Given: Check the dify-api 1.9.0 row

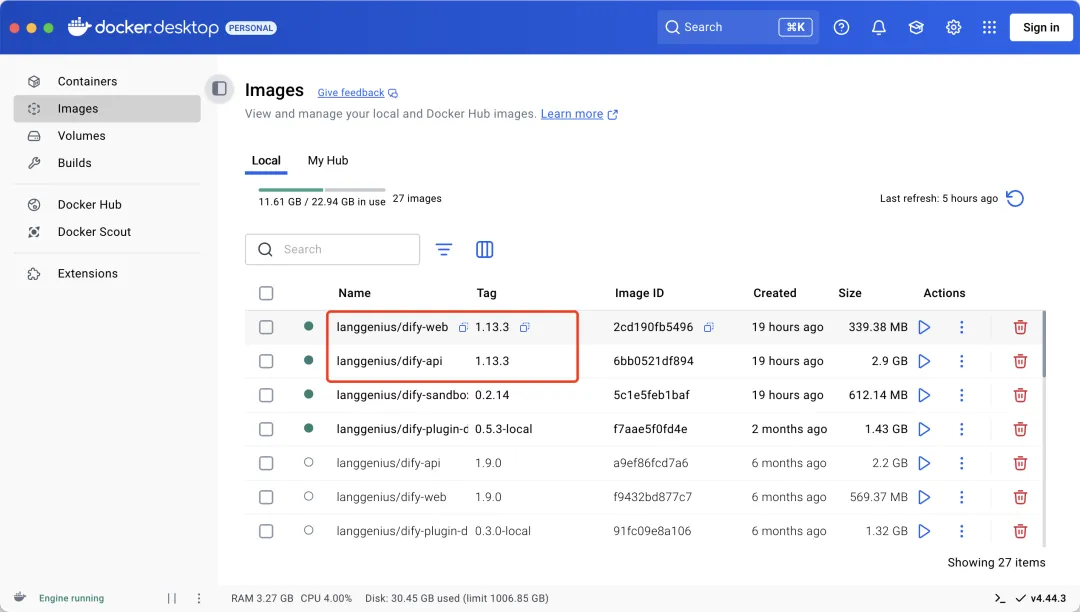Looking at the screenshot, I should click(266, 463).
